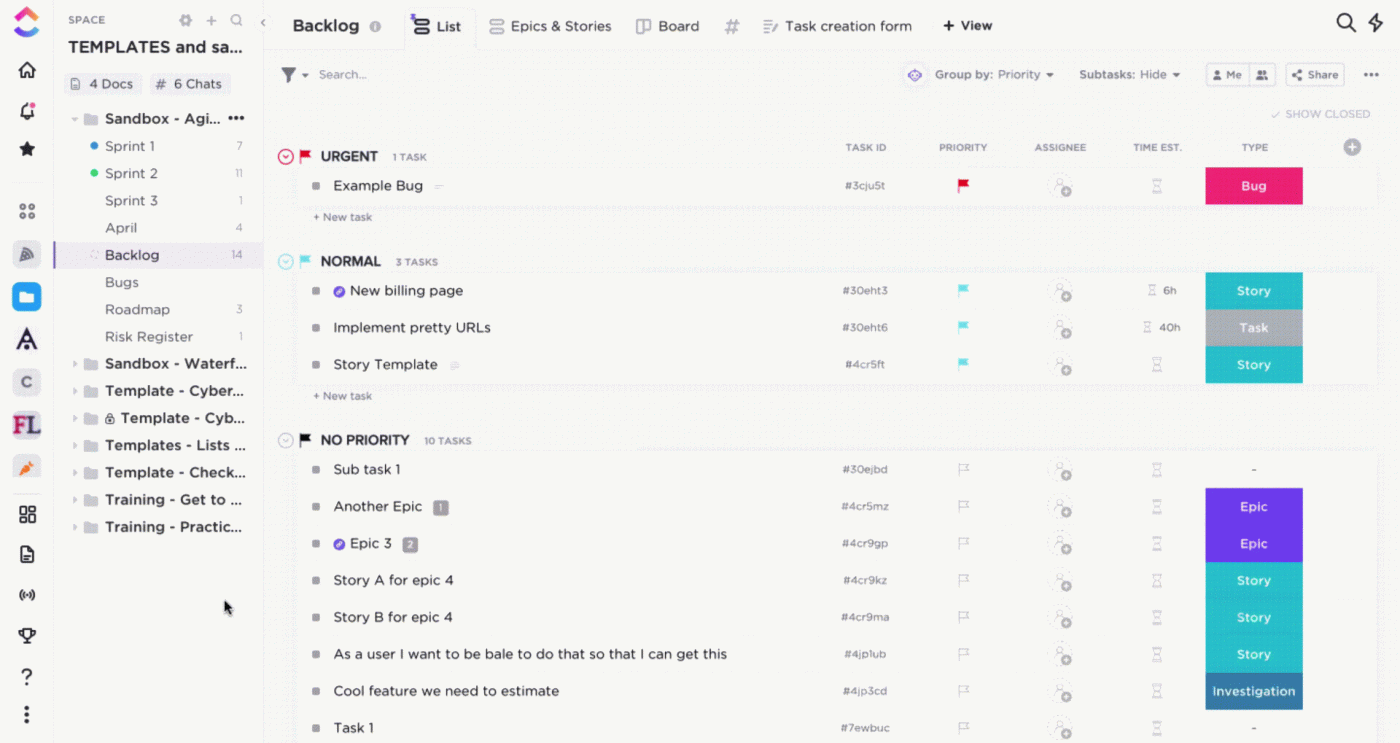Image resolution: width=1400 pixels, height=743 pixels.
Task: Open the hashtag chat view tab
Action: coord(732,27)
